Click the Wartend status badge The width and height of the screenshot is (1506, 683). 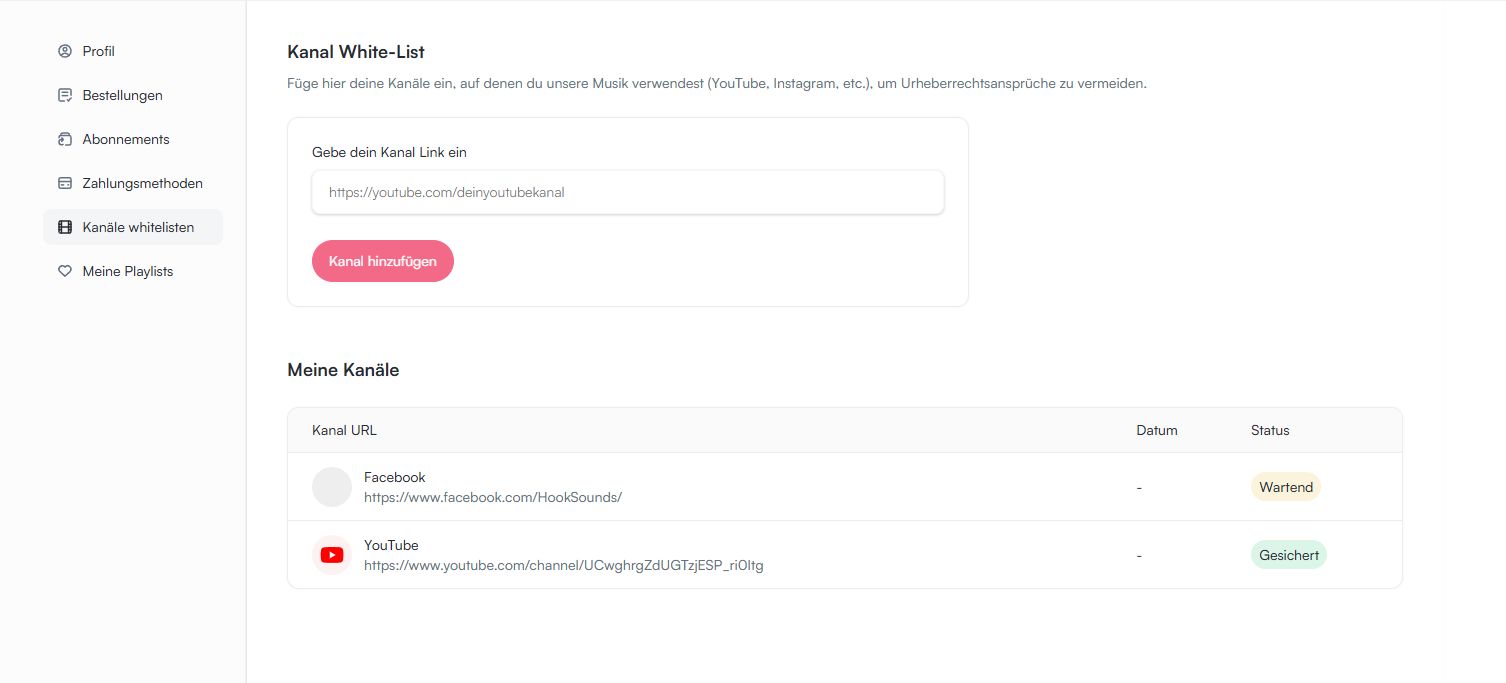pyautogui.click(x=1285, y=487)
